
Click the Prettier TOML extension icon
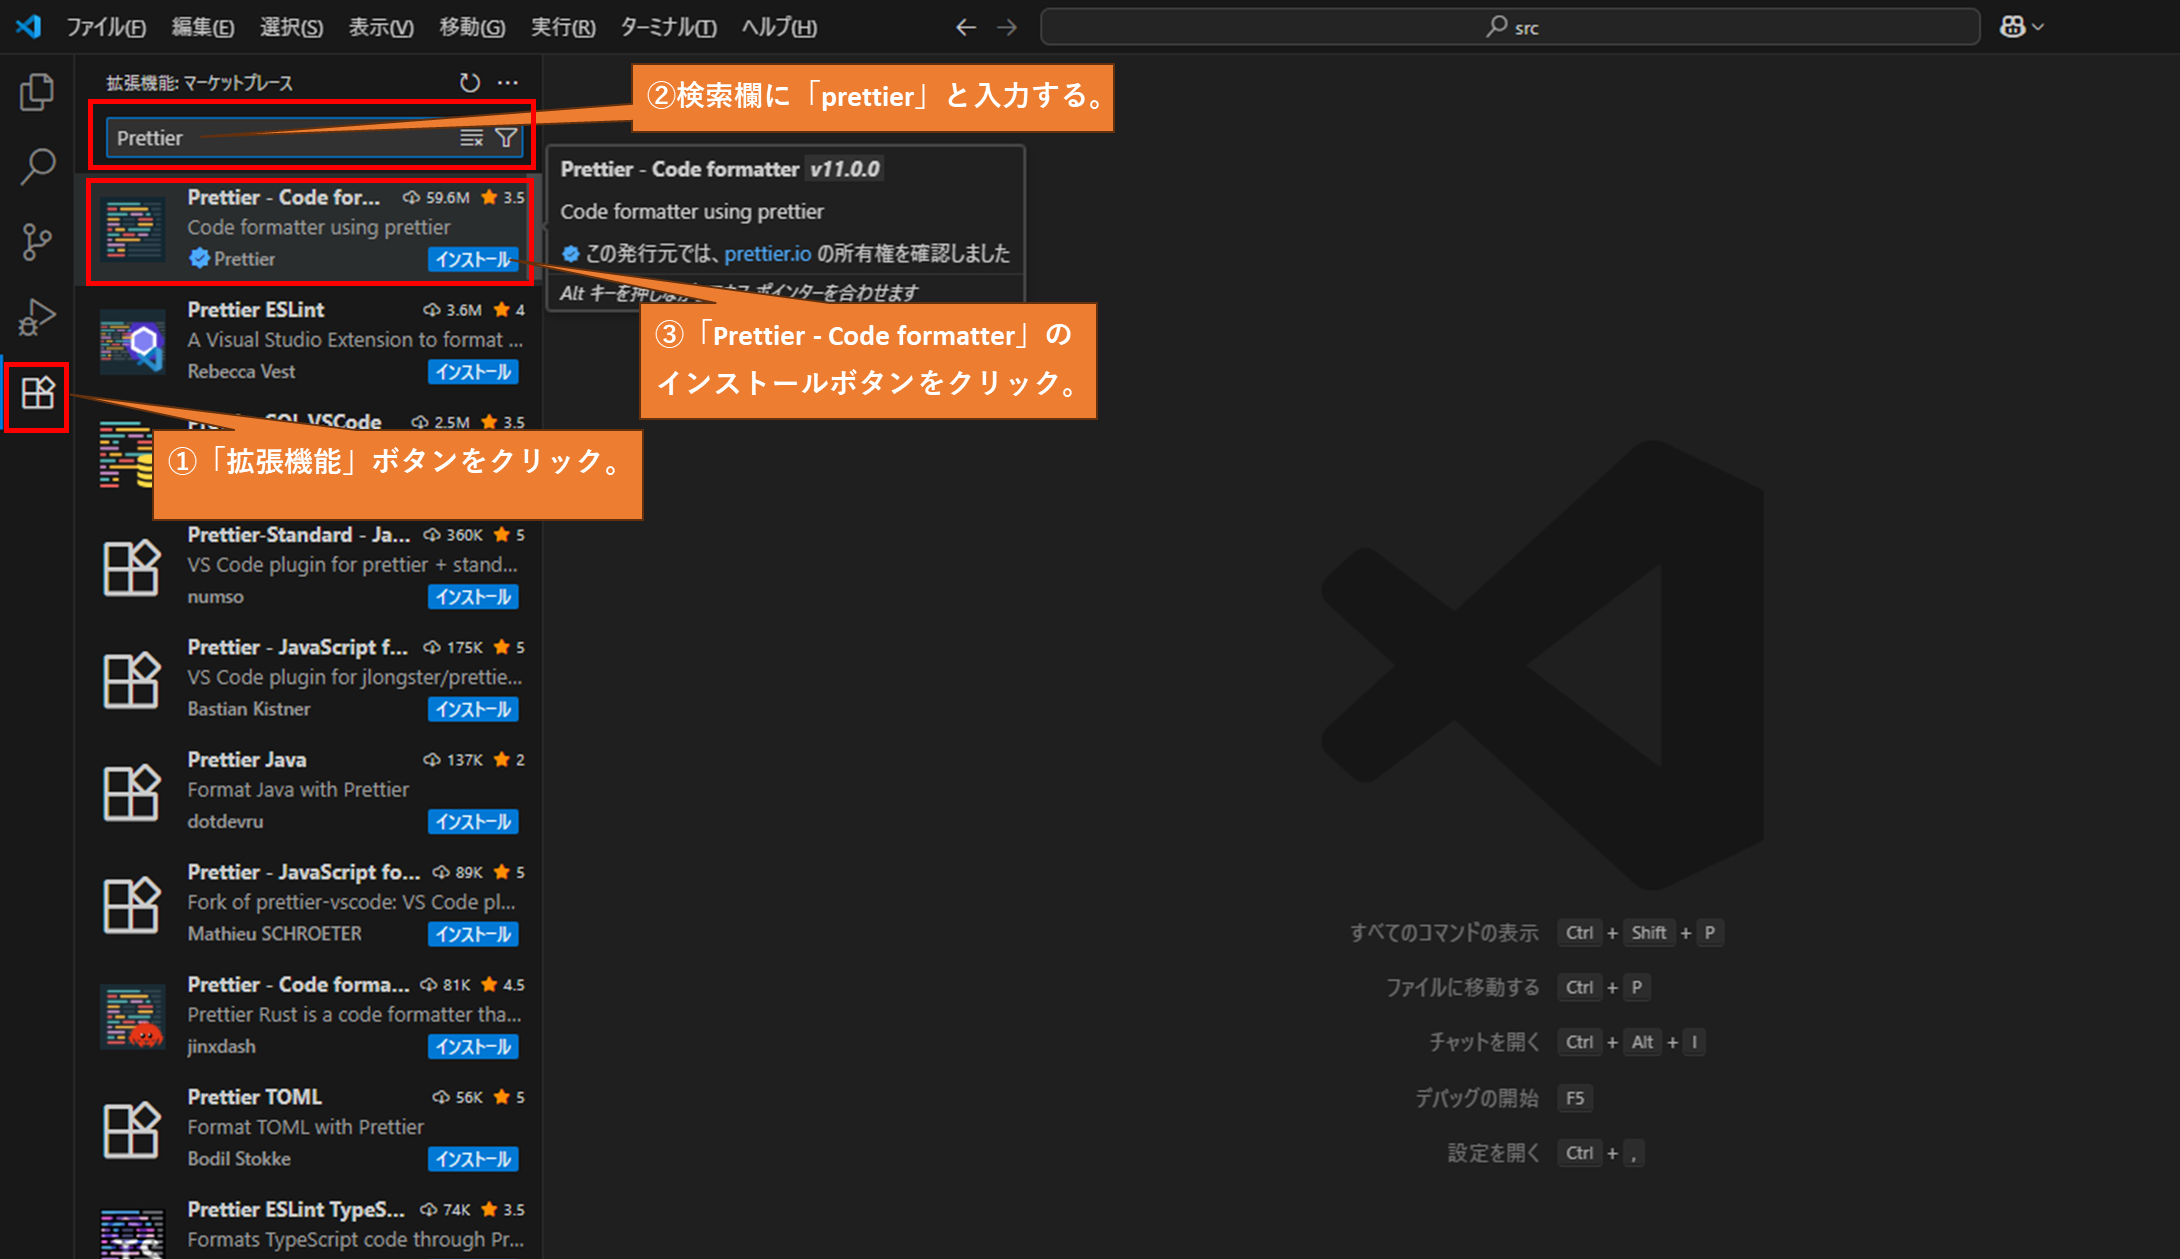(x=132, y=1129)
